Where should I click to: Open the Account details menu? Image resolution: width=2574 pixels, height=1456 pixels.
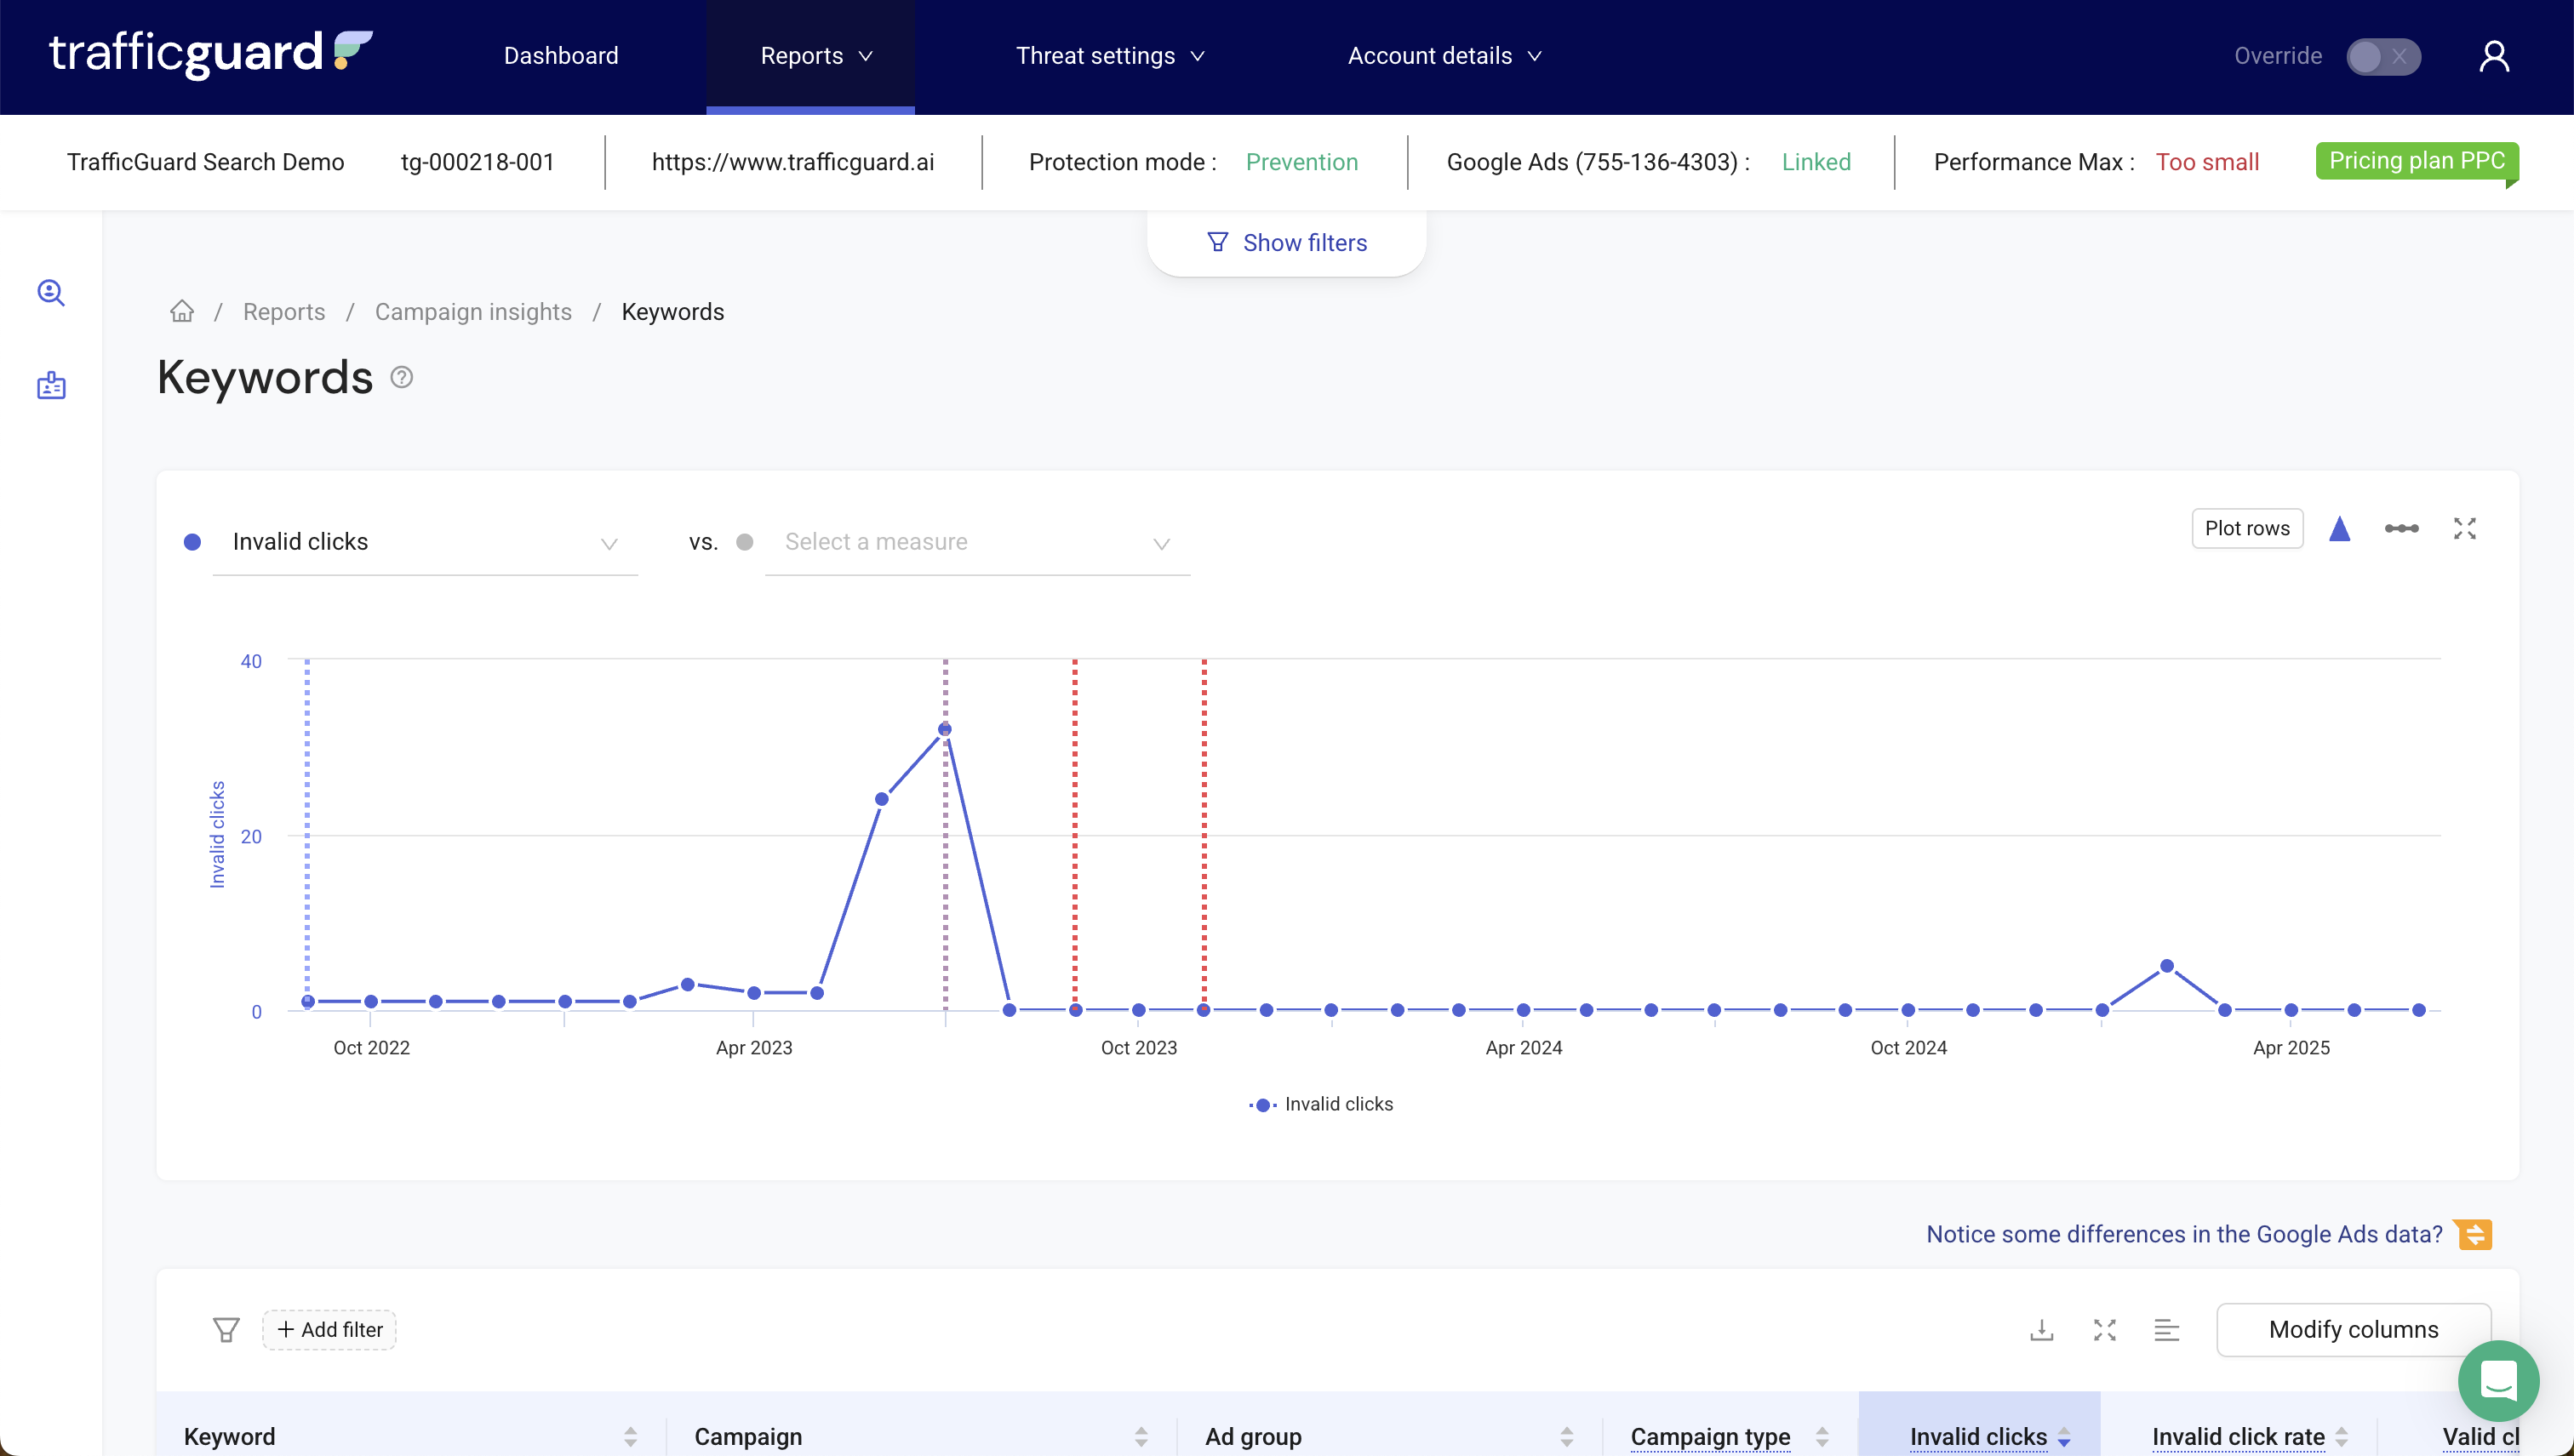(1444, 56)
